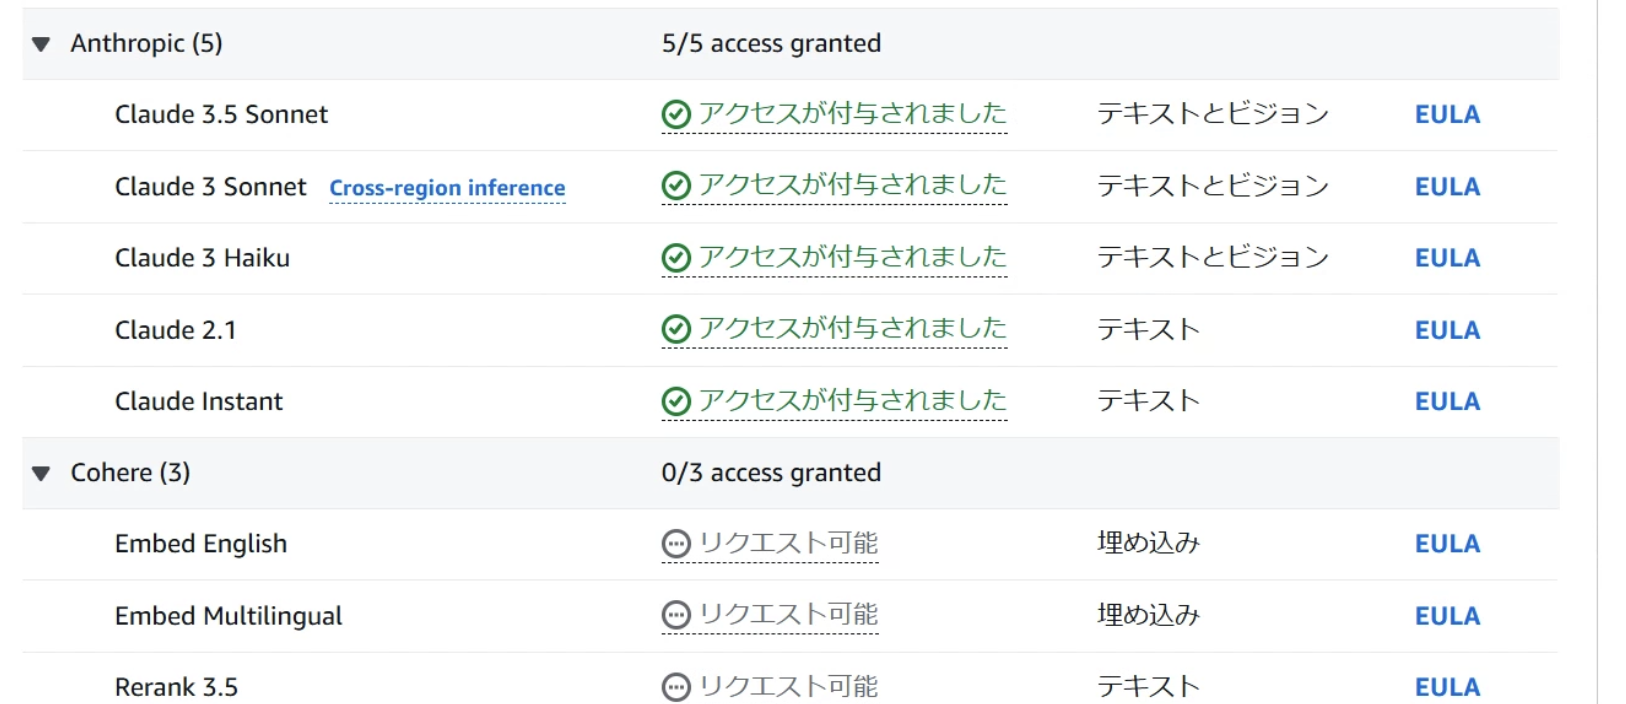Viewport: 1626px width, 704px height.
Task: Open the EULA for Rerank 3.5
Action: pos(1447,687)
